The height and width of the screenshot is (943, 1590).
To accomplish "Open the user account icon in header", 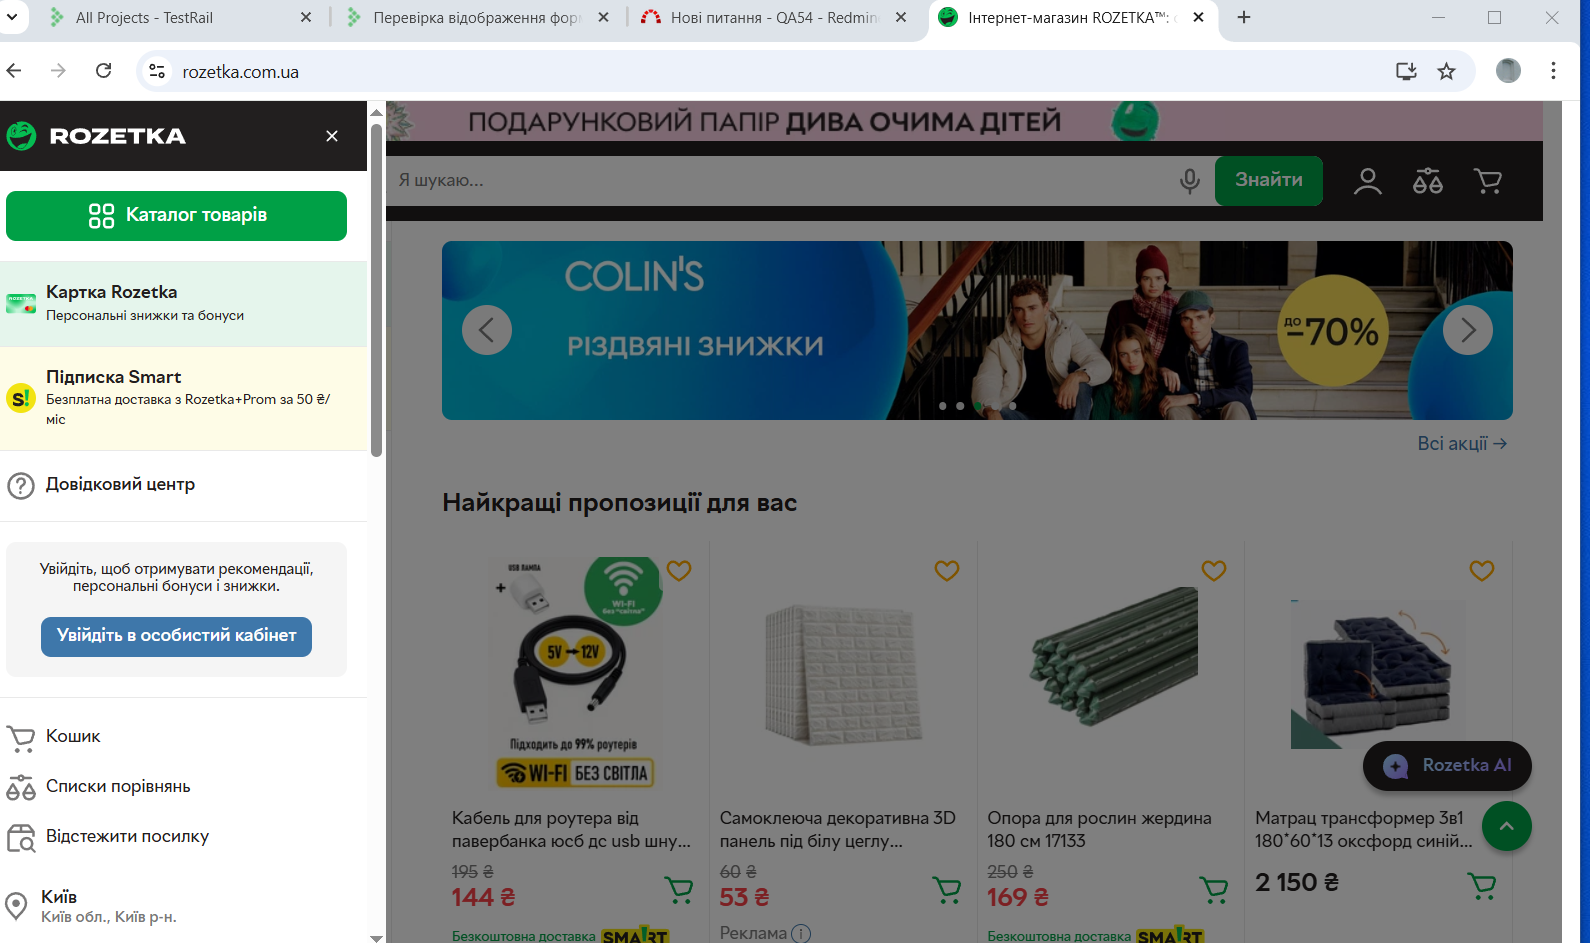I will [x=1367, y=181].
